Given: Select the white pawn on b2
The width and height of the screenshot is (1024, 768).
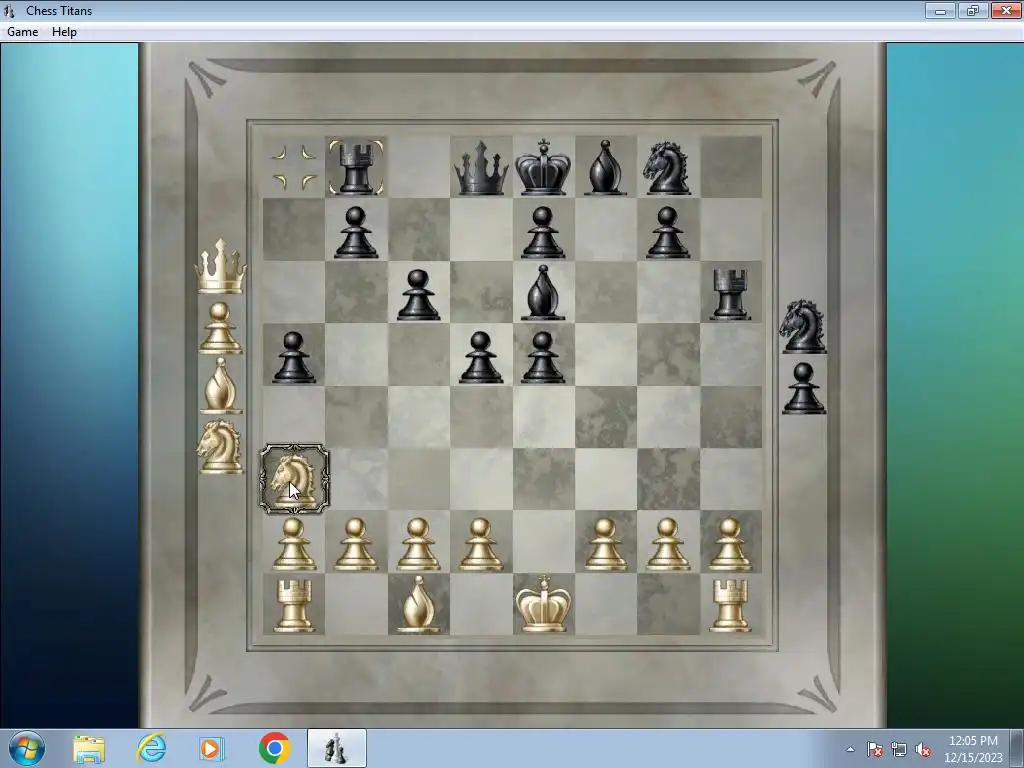Looking at the screenshot, I should coord(356,545).
